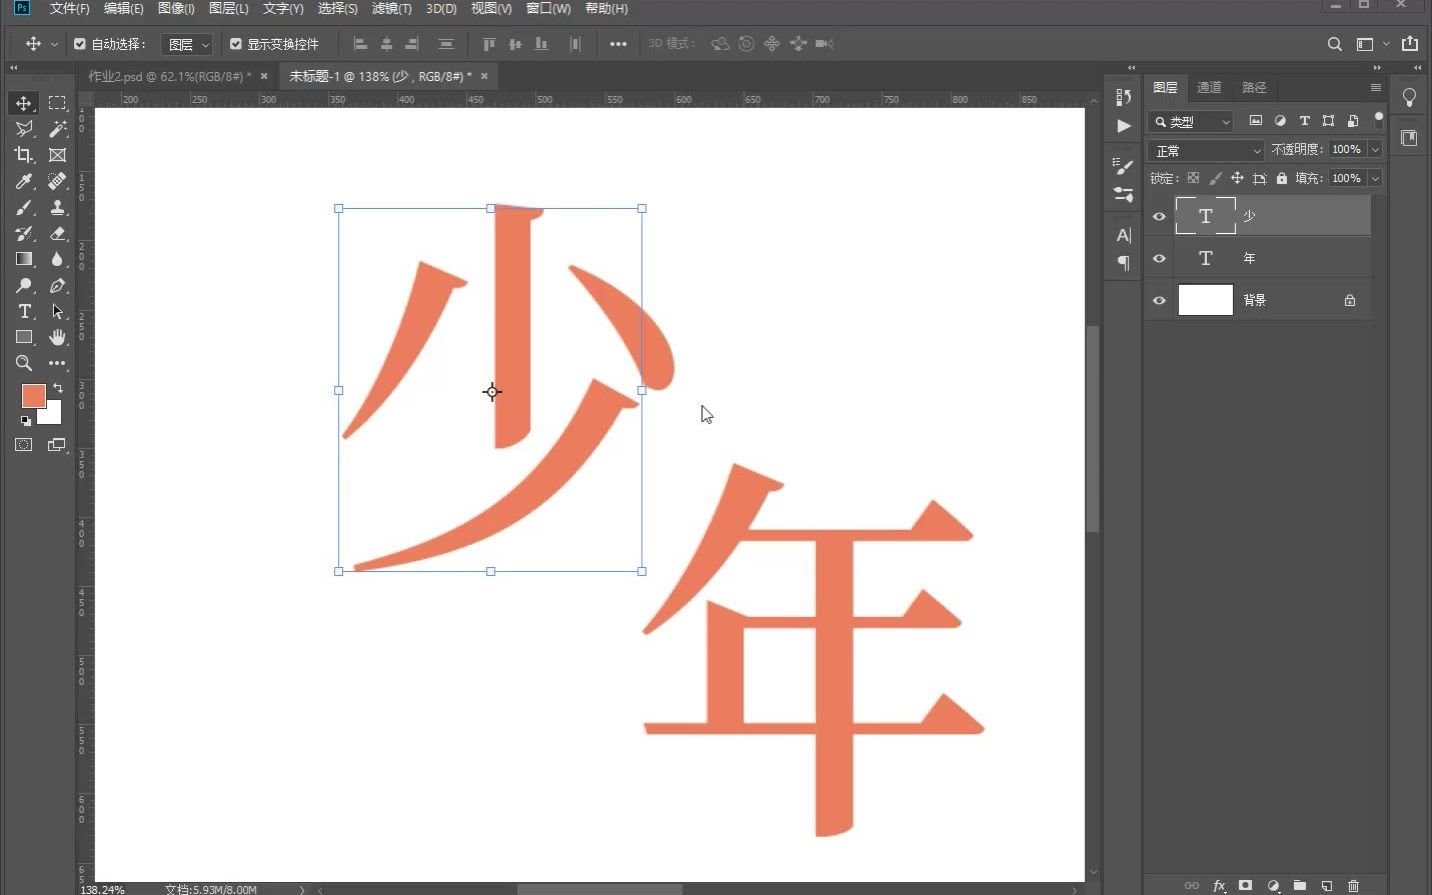Open the Move tool preset picker arrow
The height and width of the screenshot is (895, 1432).
tap(54, 44)
